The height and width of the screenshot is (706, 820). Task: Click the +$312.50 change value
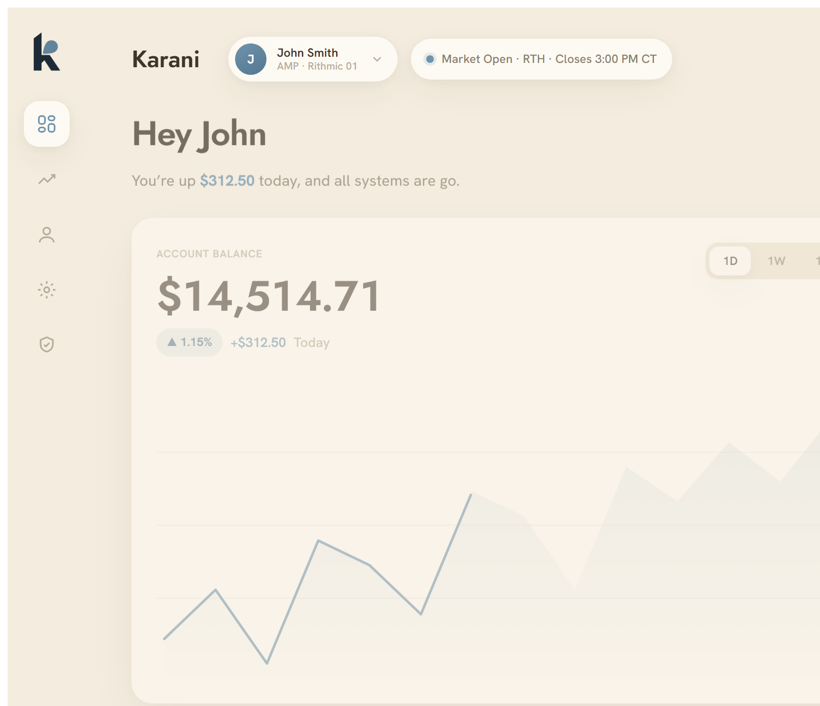258,343
